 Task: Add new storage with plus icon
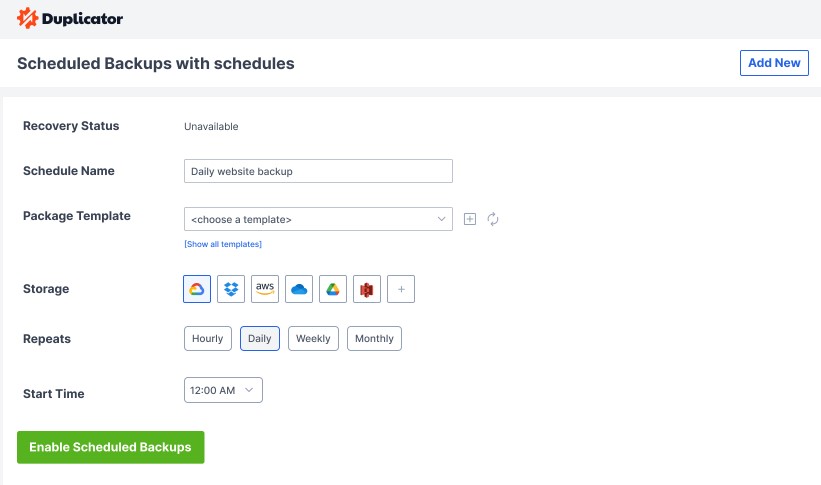tap(401, 289)
